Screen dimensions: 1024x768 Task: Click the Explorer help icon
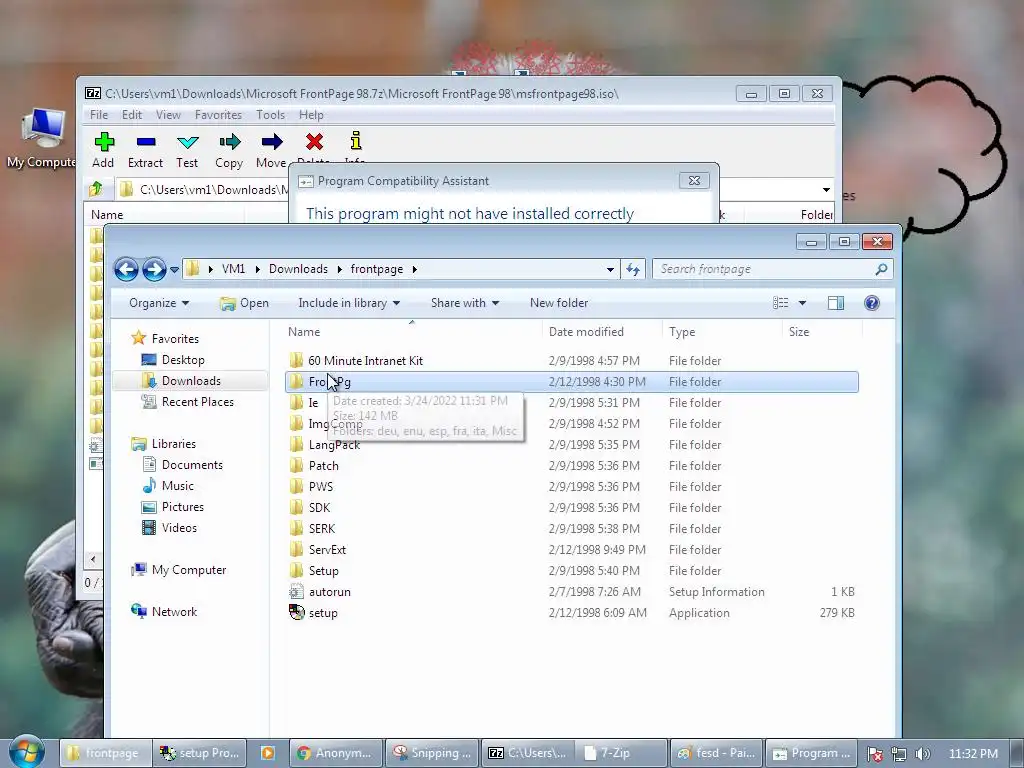tap(872, 303)
